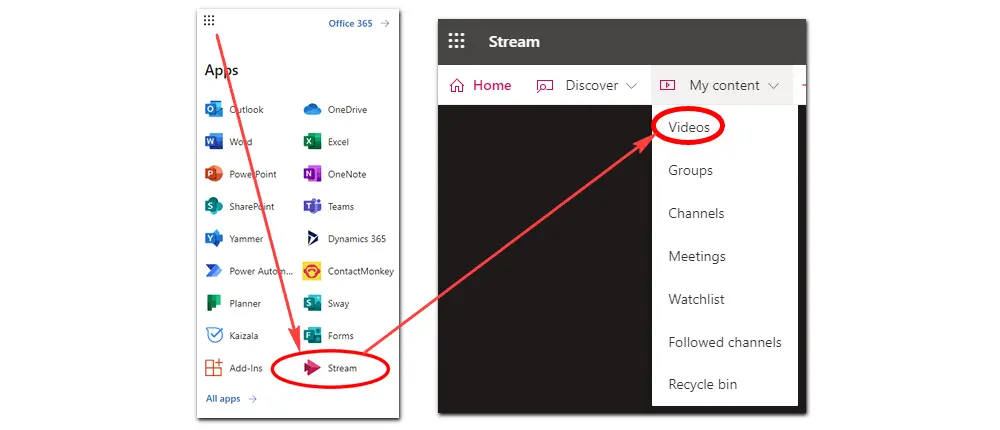
Task: Click the My content video icon
Action: [667, 85]
